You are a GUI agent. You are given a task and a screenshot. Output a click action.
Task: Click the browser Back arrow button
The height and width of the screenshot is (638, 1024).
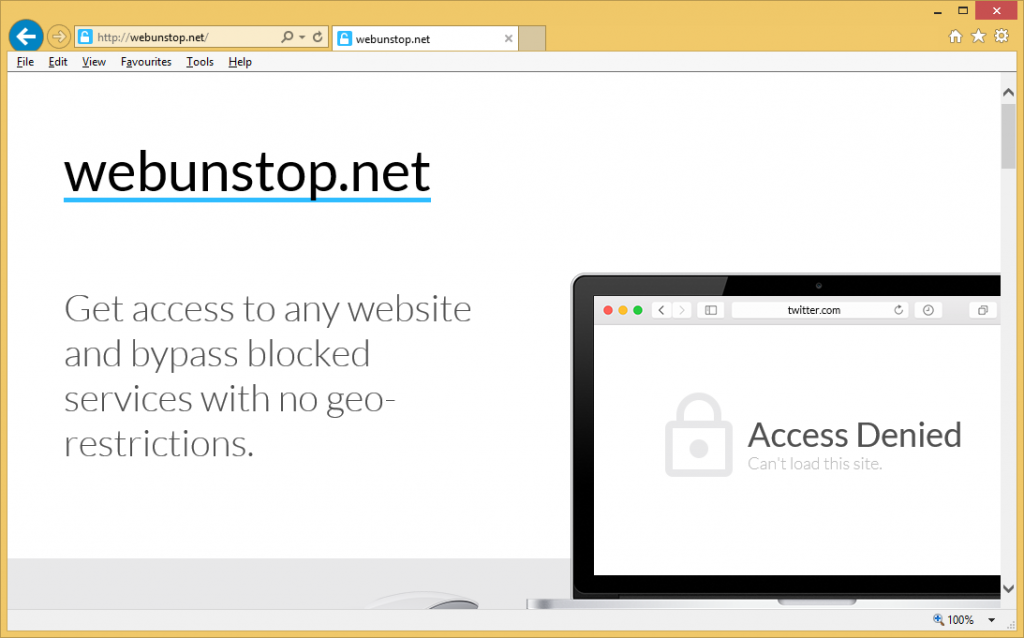pos(26,37)
